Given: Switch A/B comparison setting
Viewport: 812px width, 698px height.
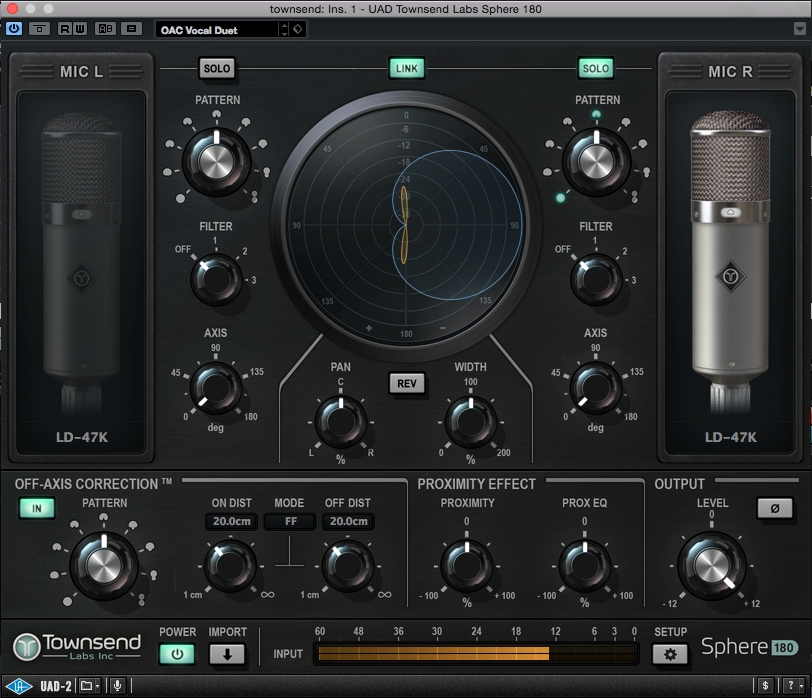Looking at the screenshot, I should point(105,29).
